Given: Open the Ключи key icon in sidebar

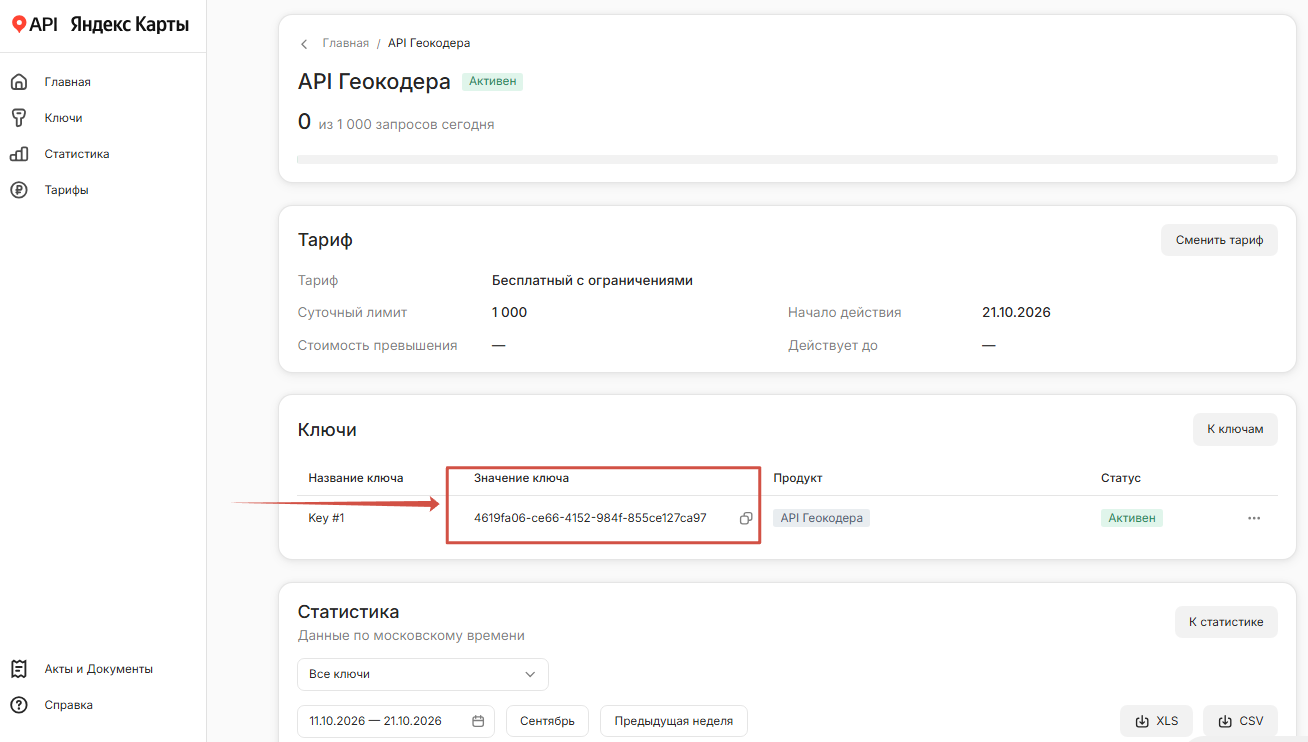Looking at the screenshot, I should pos(19,118).
